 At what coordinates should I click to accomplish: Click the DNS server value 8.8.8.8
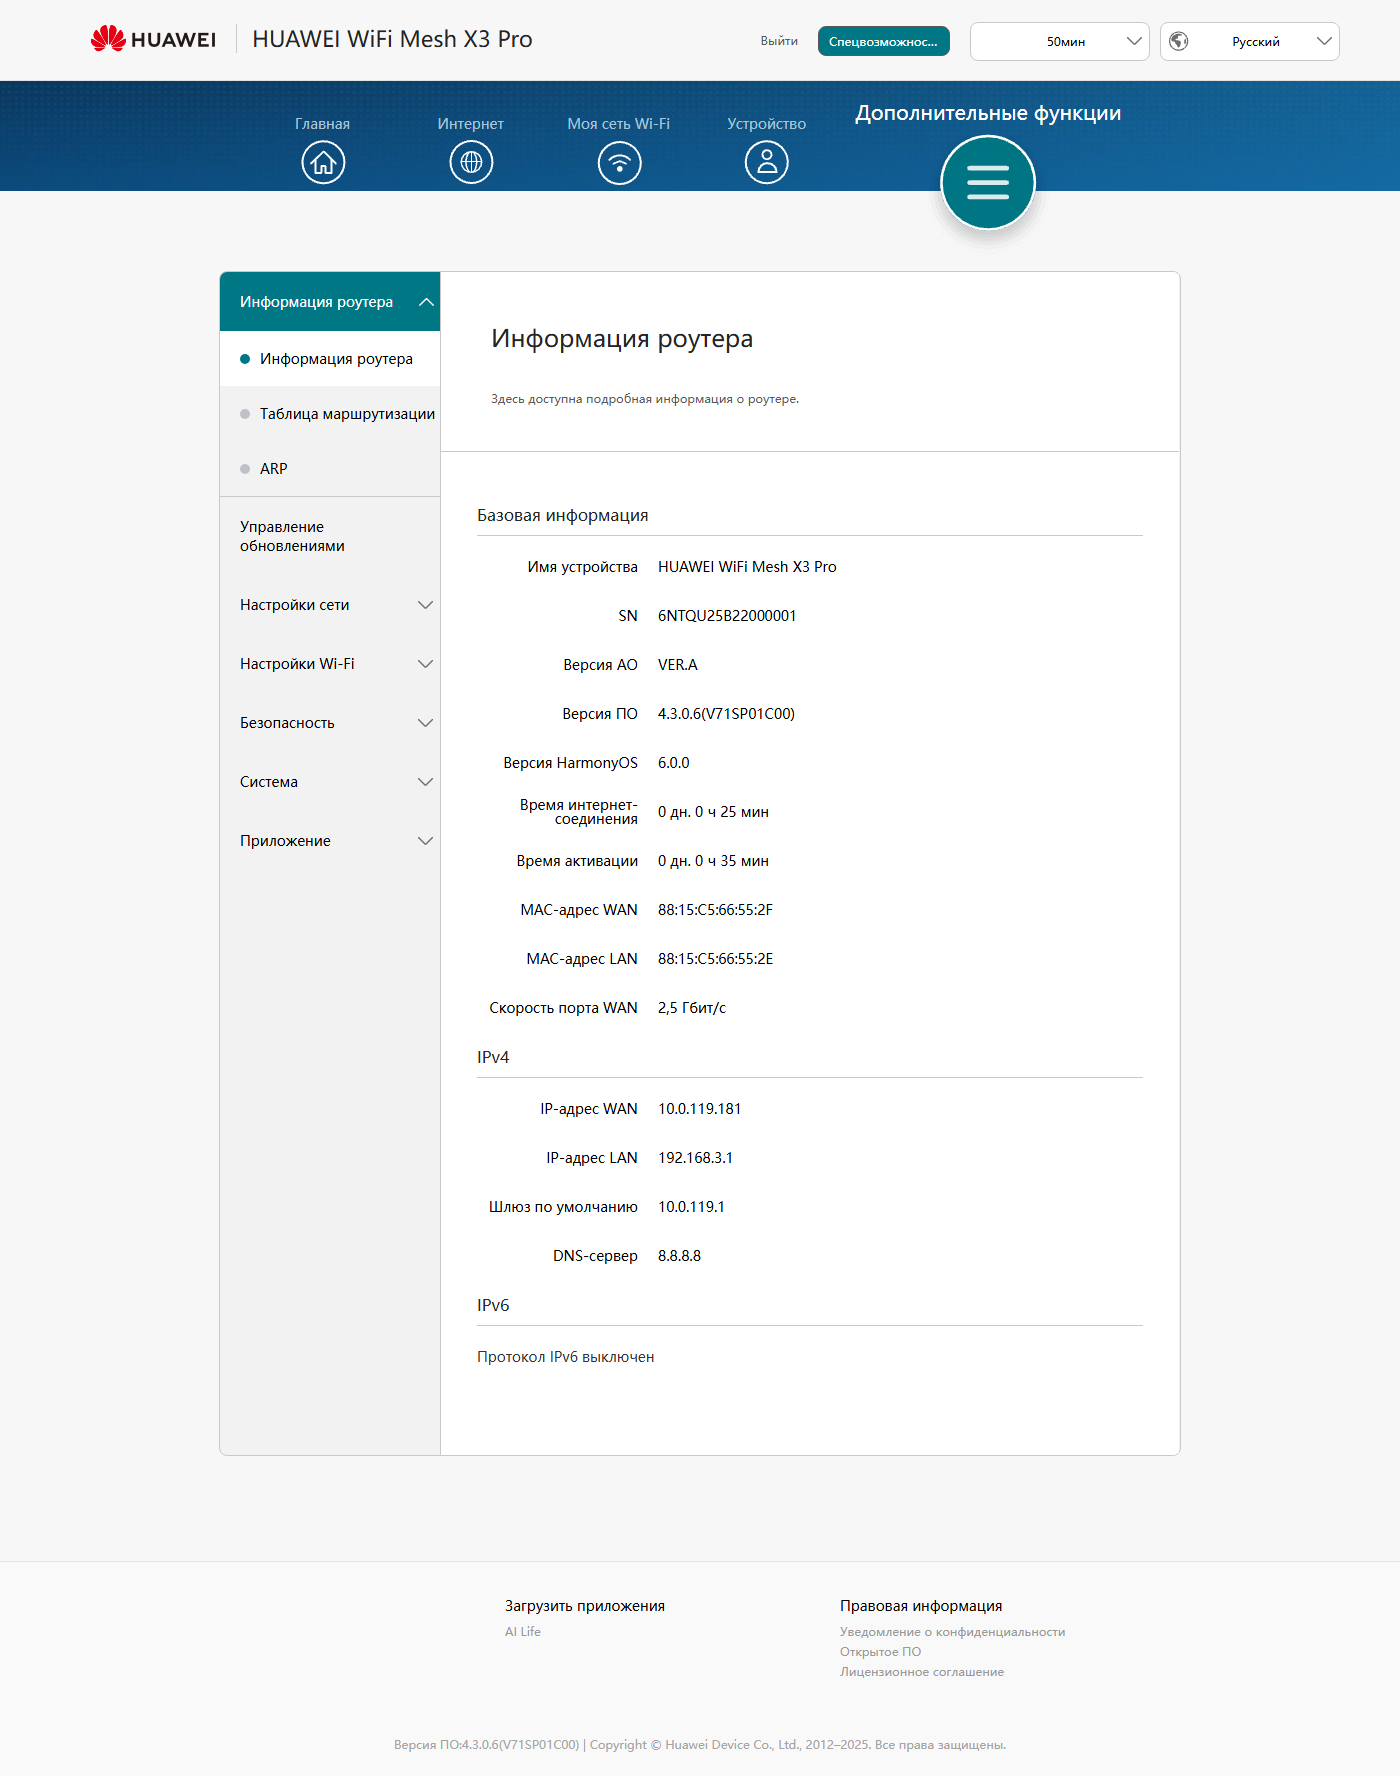(679, 1256)
